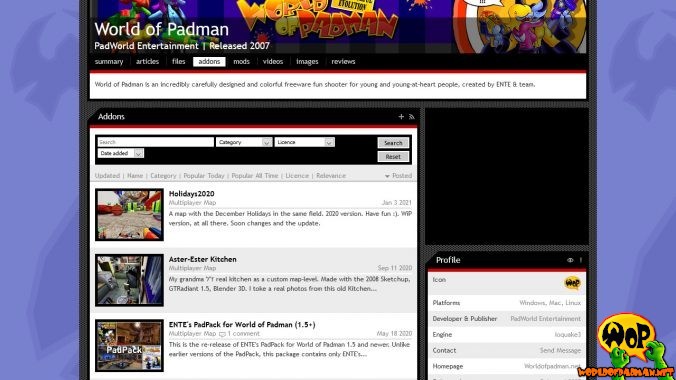Sort addons by Popular Today
Image resolution: width=676 pixels, height=380 pixels.
click(204, 176)
